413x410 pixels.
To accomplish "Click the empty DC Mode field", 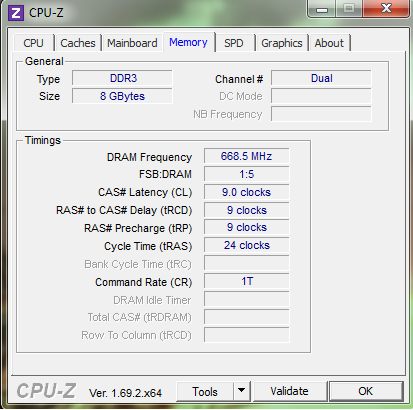I will [321, 96].
